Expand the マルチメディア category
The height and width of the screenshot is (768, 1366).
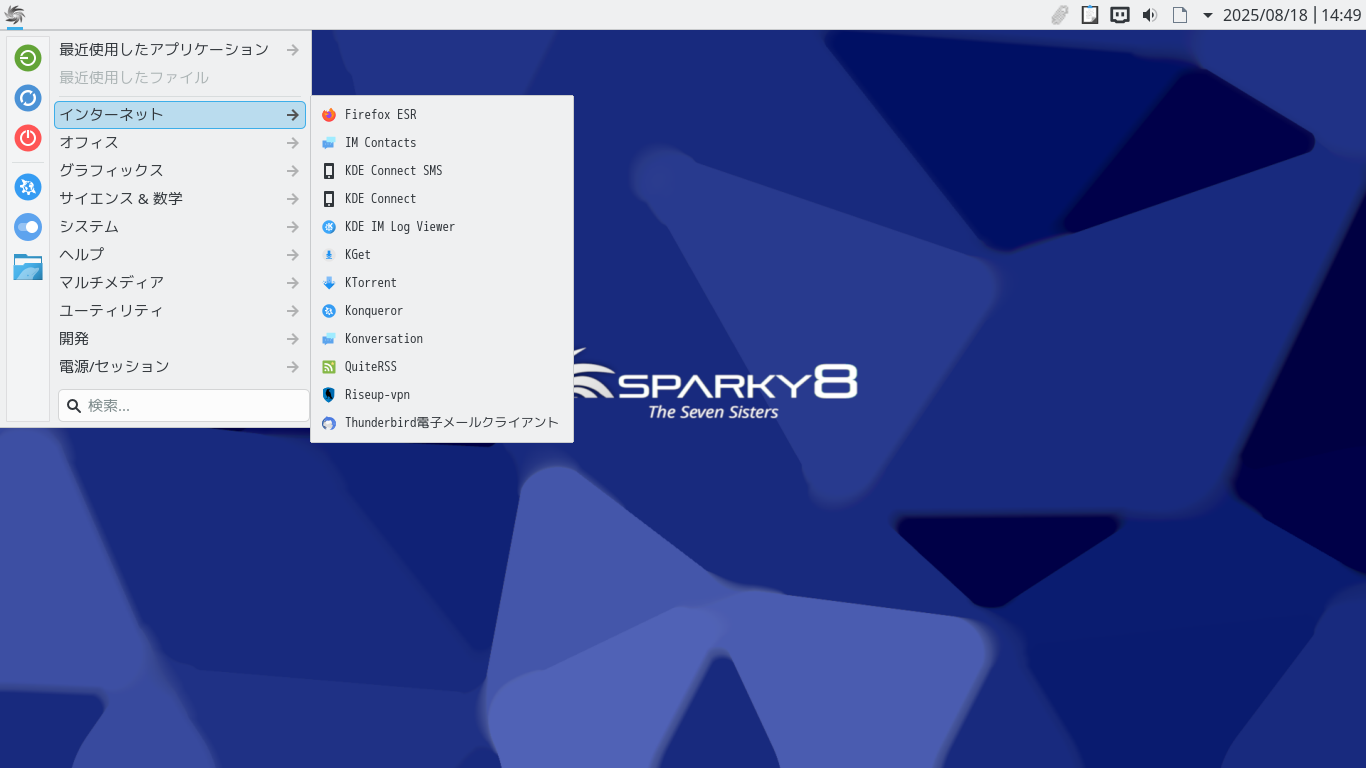tap(180, 283)
